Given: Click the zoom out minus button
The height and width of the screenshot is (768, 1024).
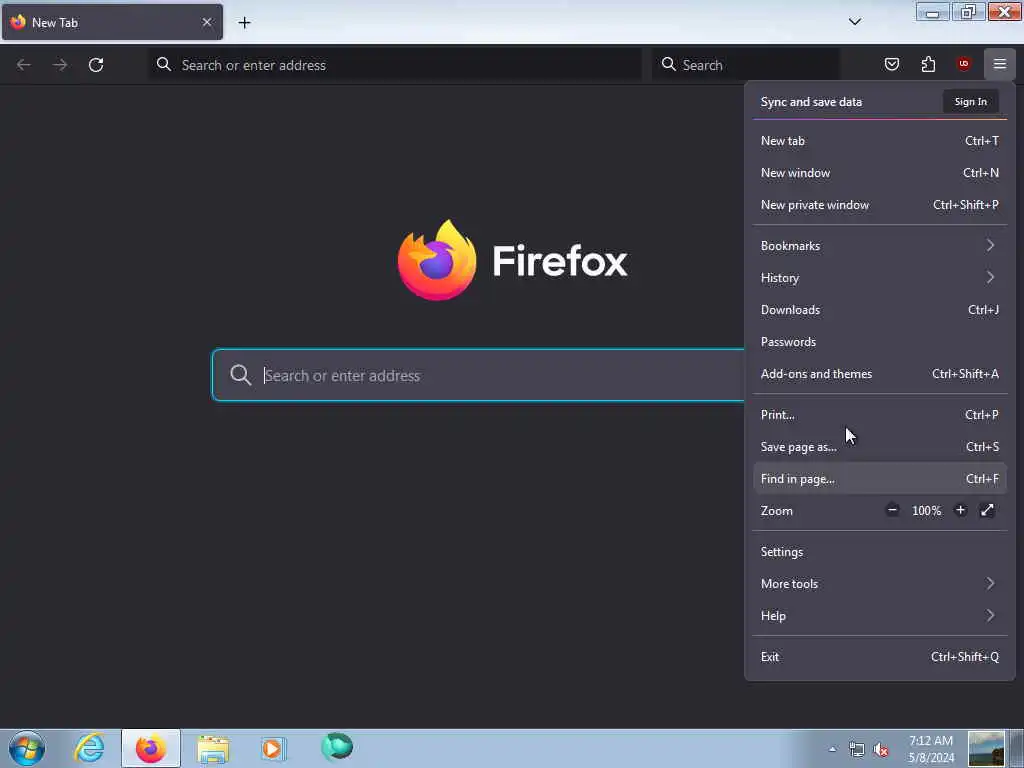Looking at the screenshot, I should [893, 510].
